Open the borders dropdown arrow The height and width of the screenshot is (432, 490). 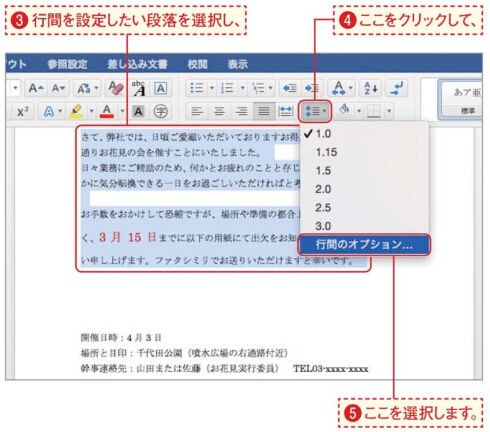tap(389, 111)
